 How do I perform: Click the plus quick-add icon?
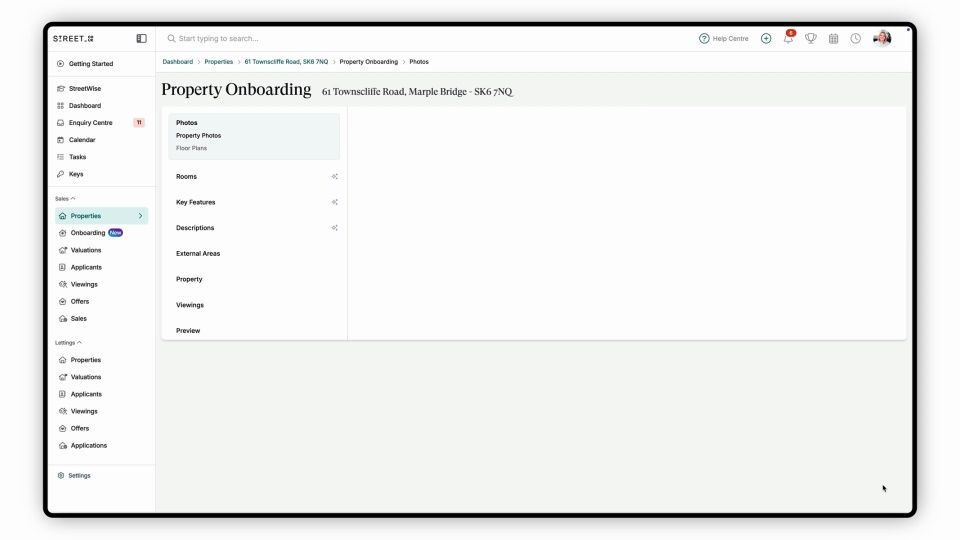click(766, 39)
